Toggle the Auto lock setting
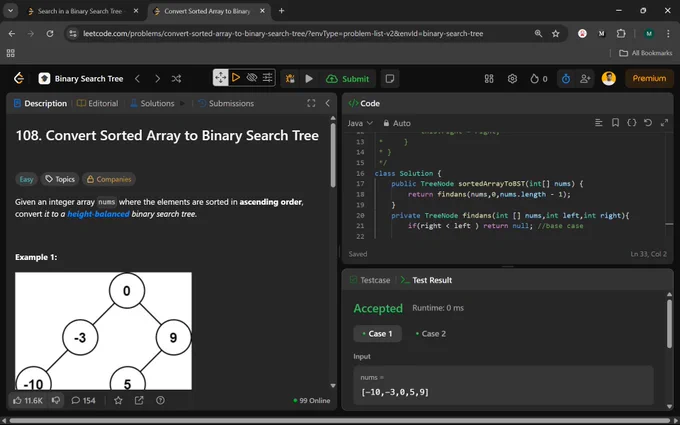680x425 pixels. (x=397, y=123)
